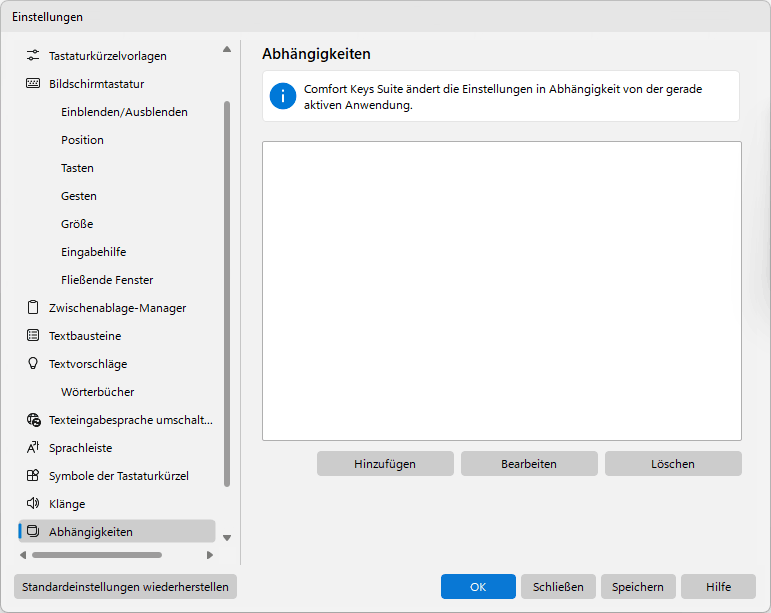Select Fließende Fenster entry
Viewport: 771px width, 613px height.
point(107,280)
